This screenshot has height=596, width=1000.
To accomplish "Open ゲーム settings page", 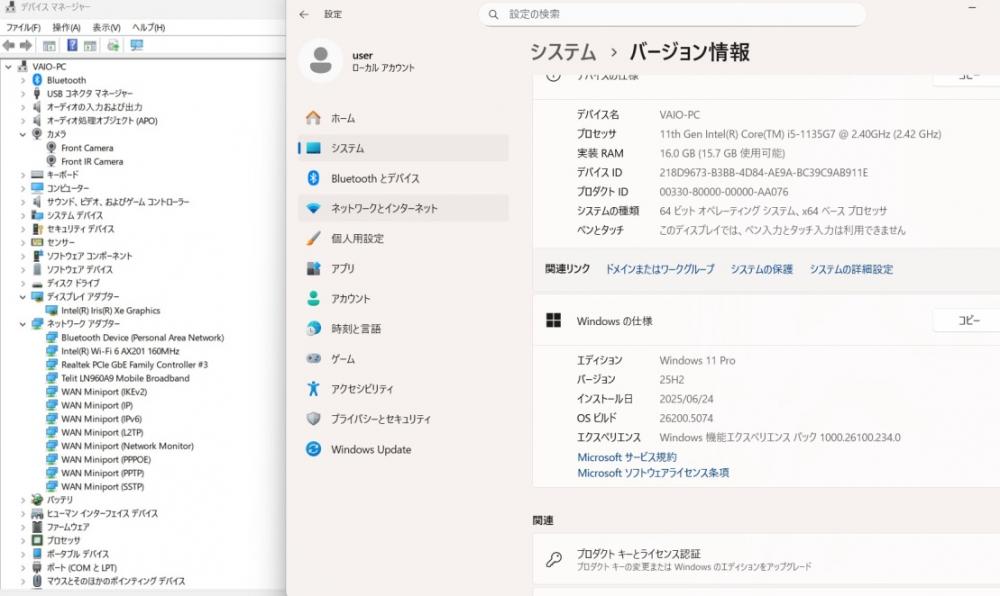I will [403, 359].
